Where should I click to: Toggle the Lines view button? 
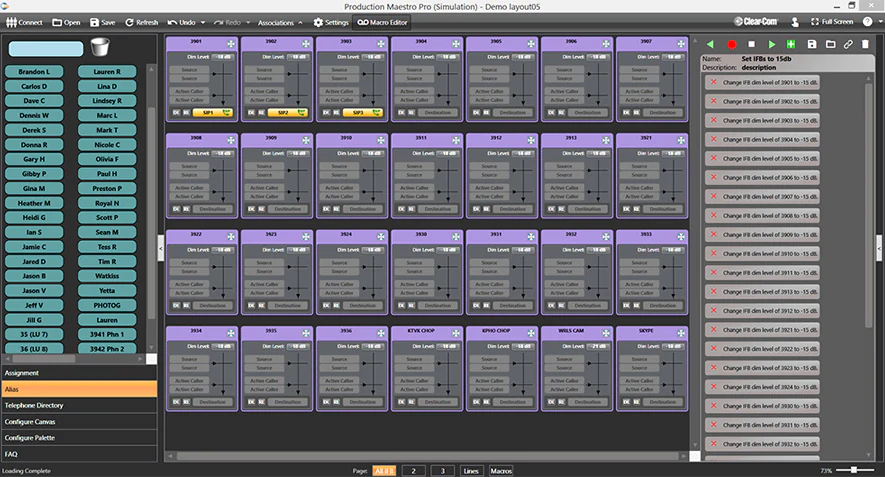click(471, 471)
